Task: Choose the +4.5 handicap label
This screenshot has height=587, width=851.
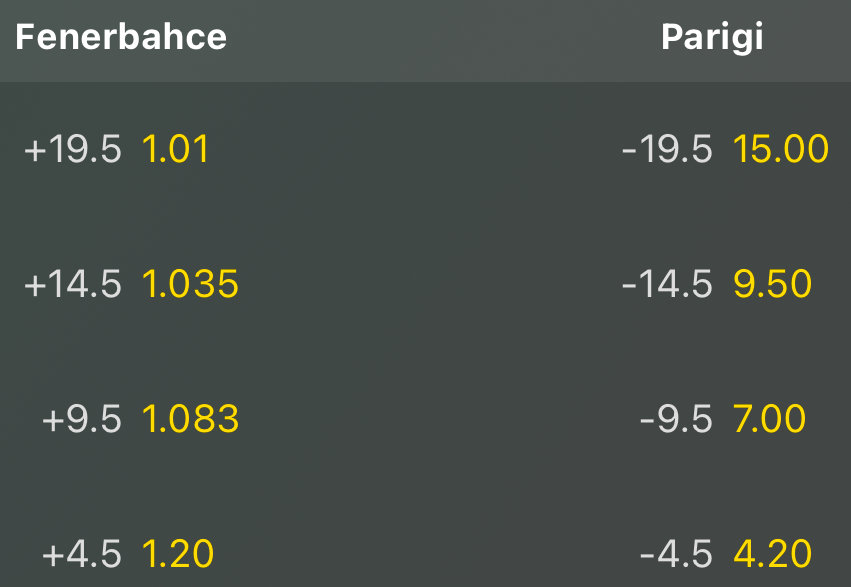Action: click(x=81, y=553)
